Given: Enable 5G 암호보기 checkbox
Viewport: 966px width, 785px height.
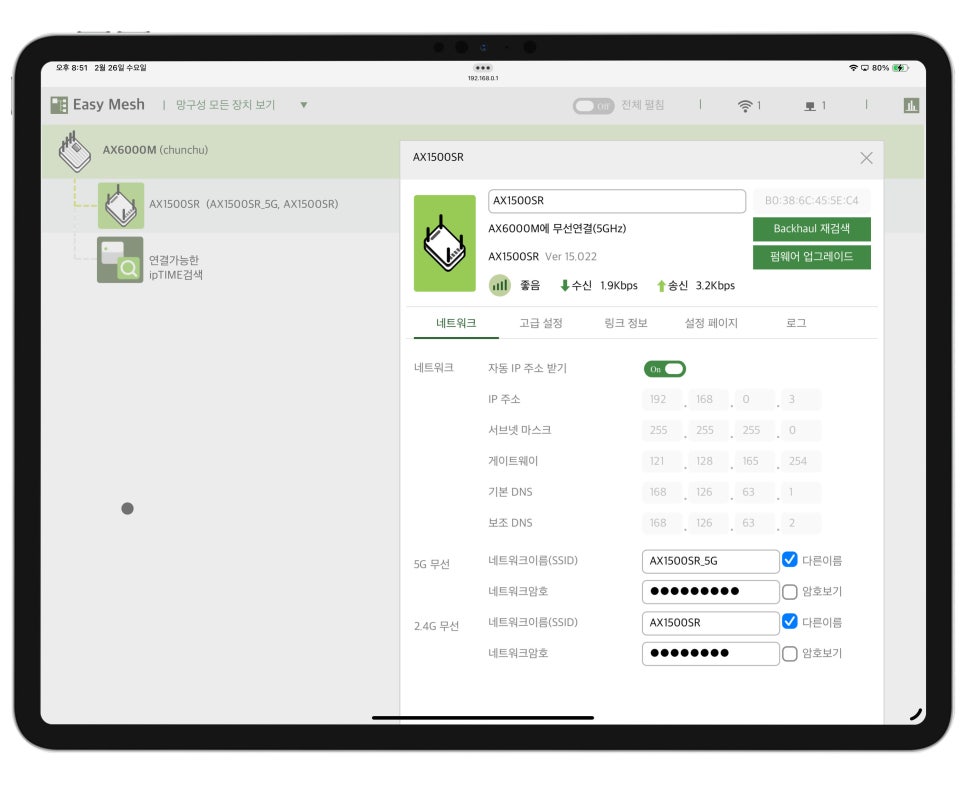Looking at the screenshot, I should (790, 592).
